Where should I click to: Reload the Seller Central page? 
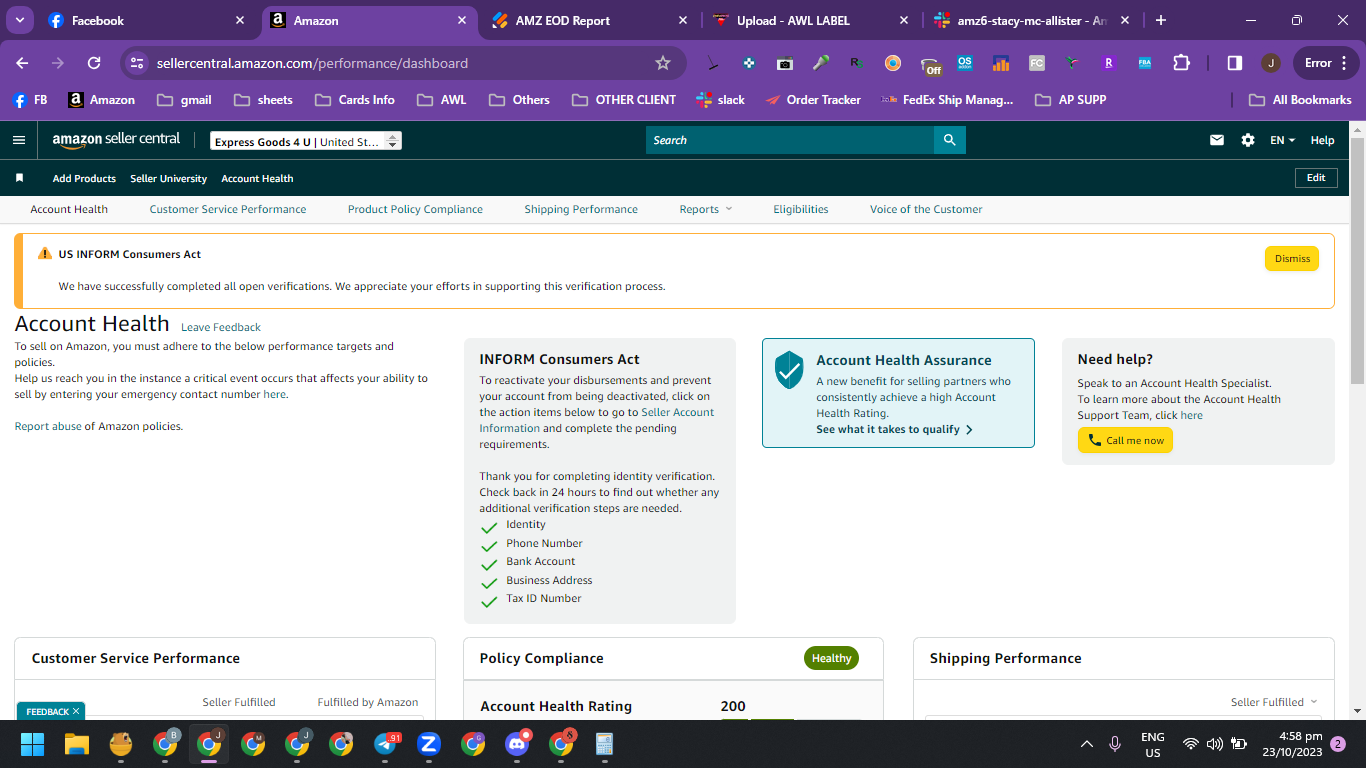point(94,63)
